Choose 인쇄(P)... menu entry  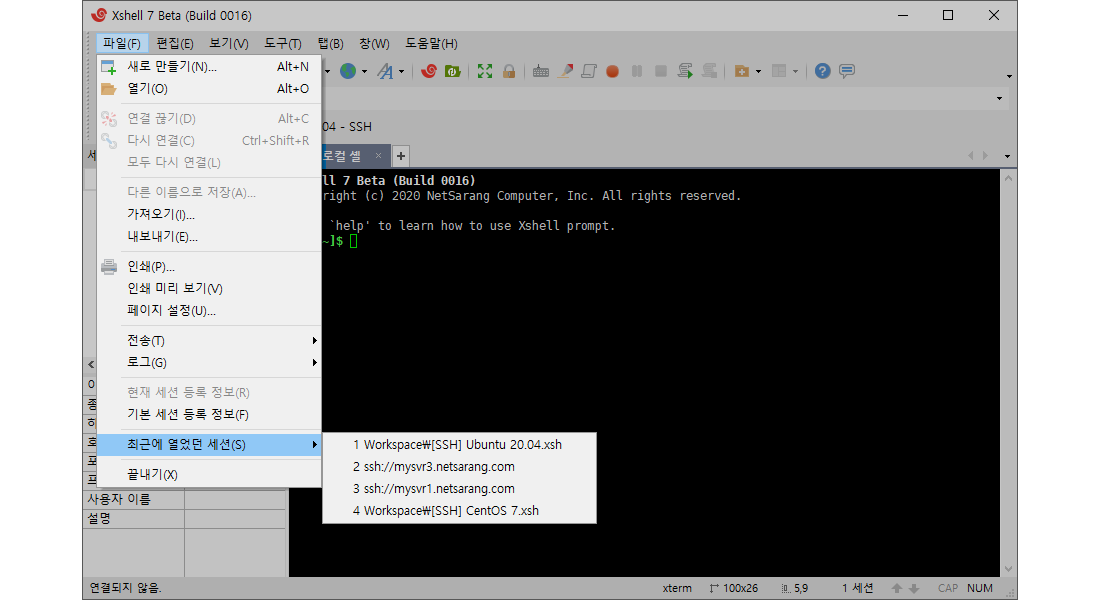point(209,267)
